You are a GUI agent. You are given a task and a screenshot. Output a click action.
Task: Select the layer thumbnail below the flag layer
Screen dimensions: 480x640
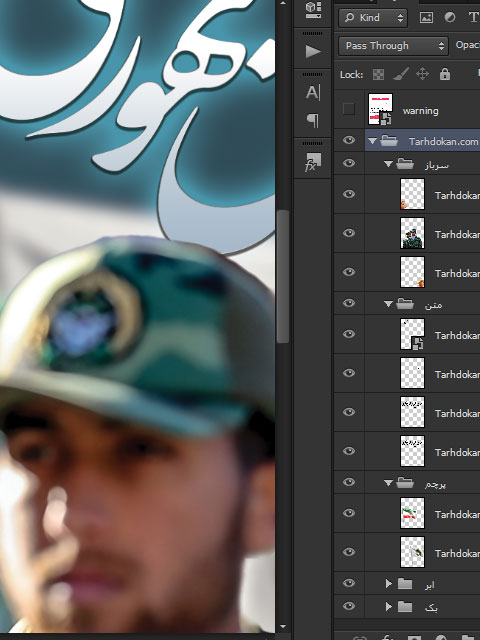[x=412, y=552]
